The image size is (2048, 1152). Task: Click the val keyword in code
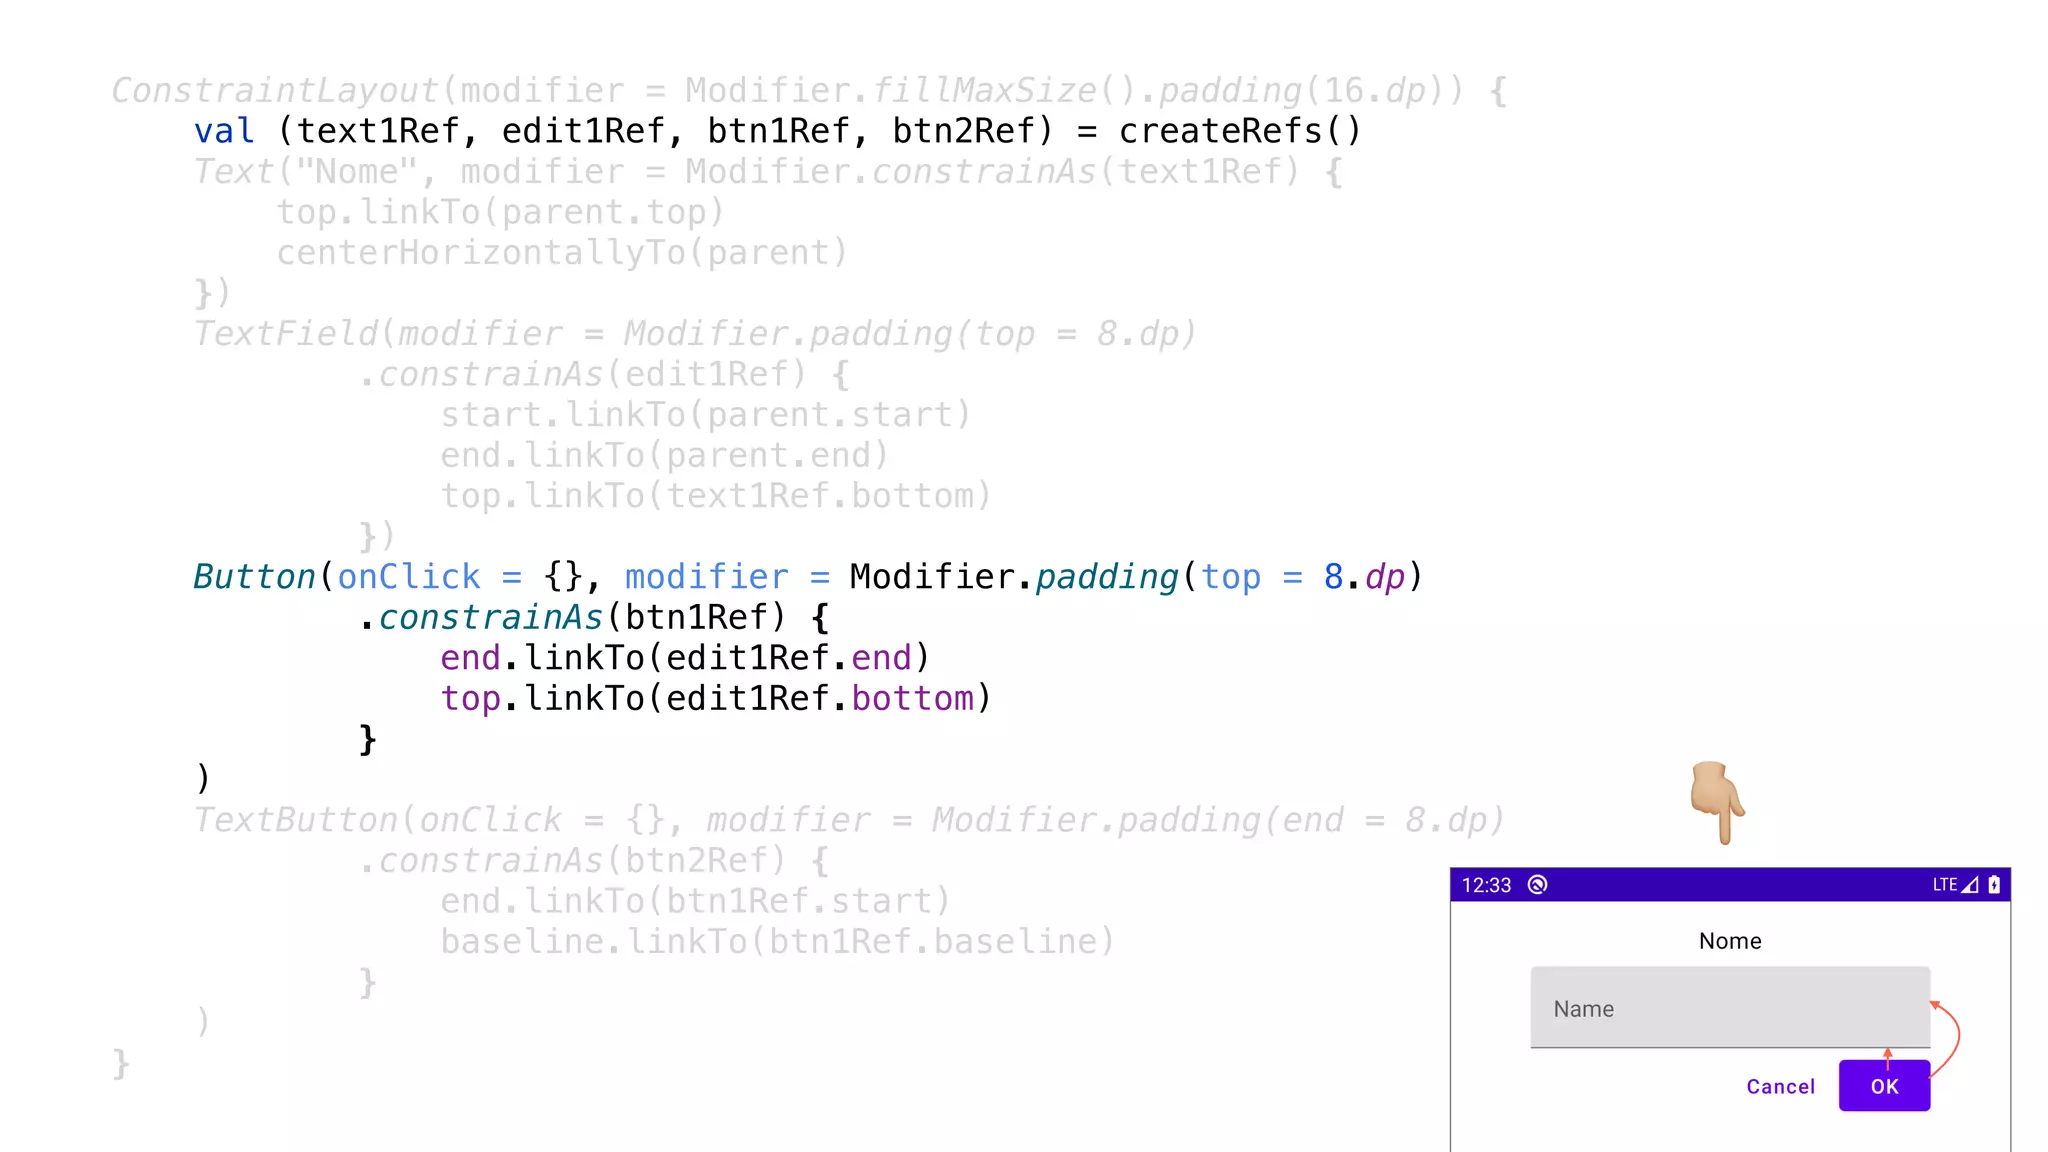point(224,131)
